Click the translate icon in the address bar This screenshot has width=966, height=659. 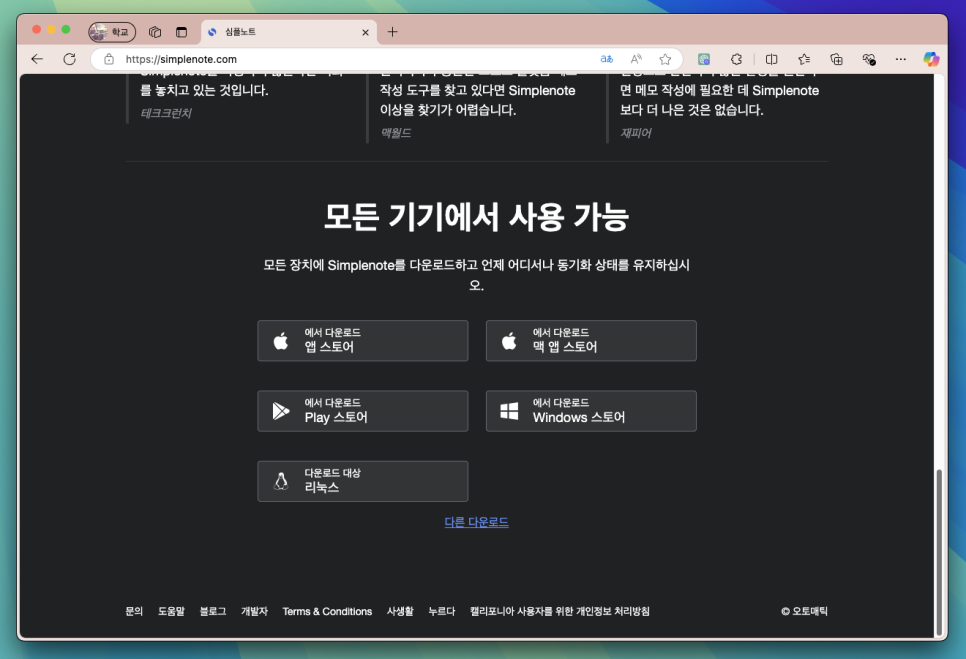[x=607, y=59]
